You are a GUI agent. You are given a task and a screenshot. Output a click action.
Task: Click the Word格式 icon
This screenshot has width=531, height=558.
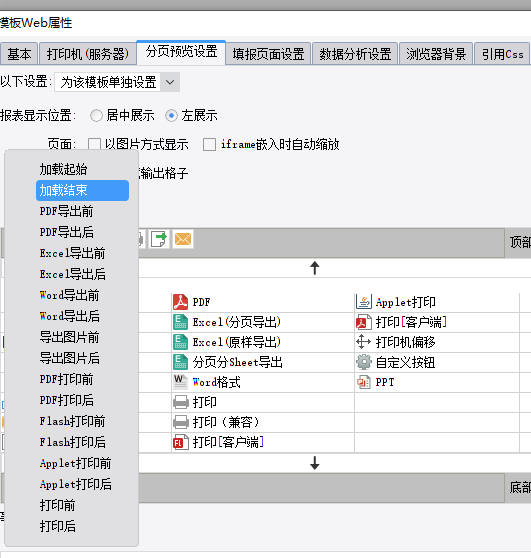click(x=180, y=382)
